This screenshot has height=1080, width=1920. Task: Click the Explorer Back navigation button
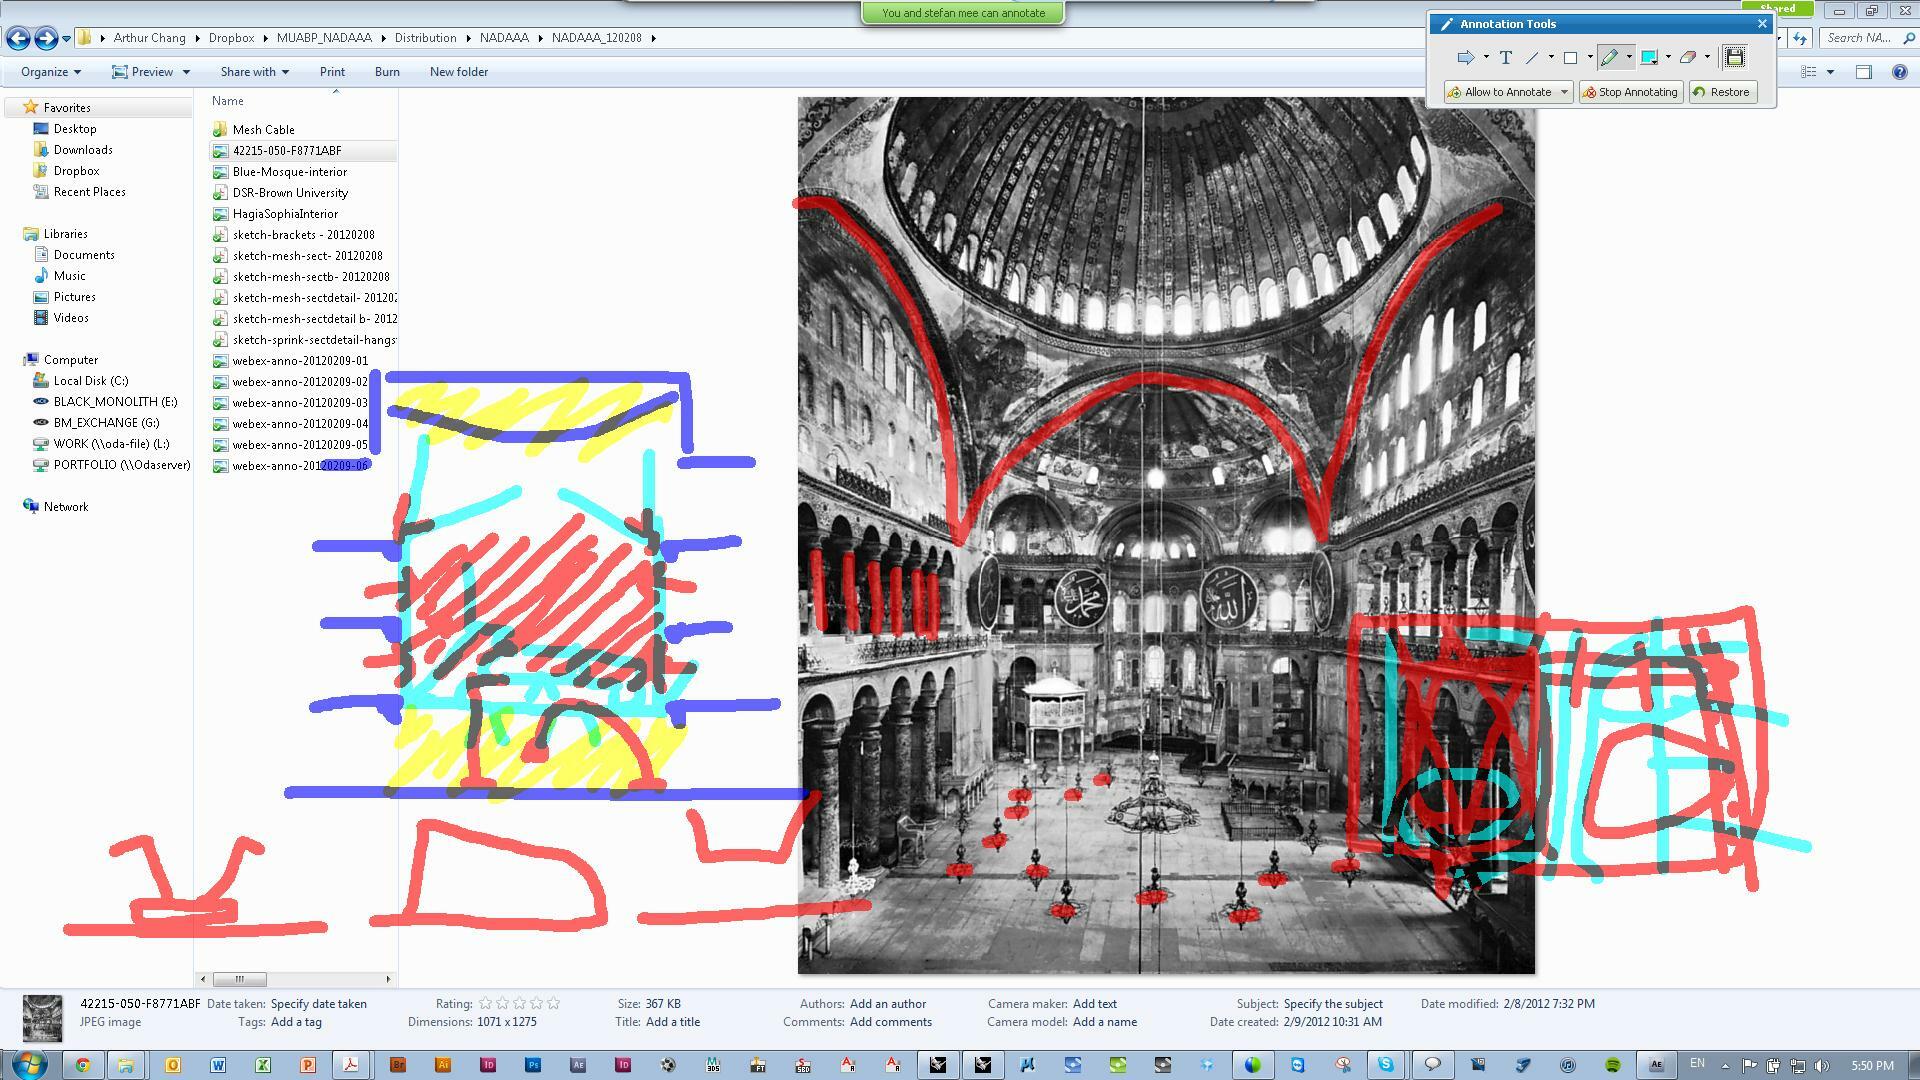[x=18, y=38]
